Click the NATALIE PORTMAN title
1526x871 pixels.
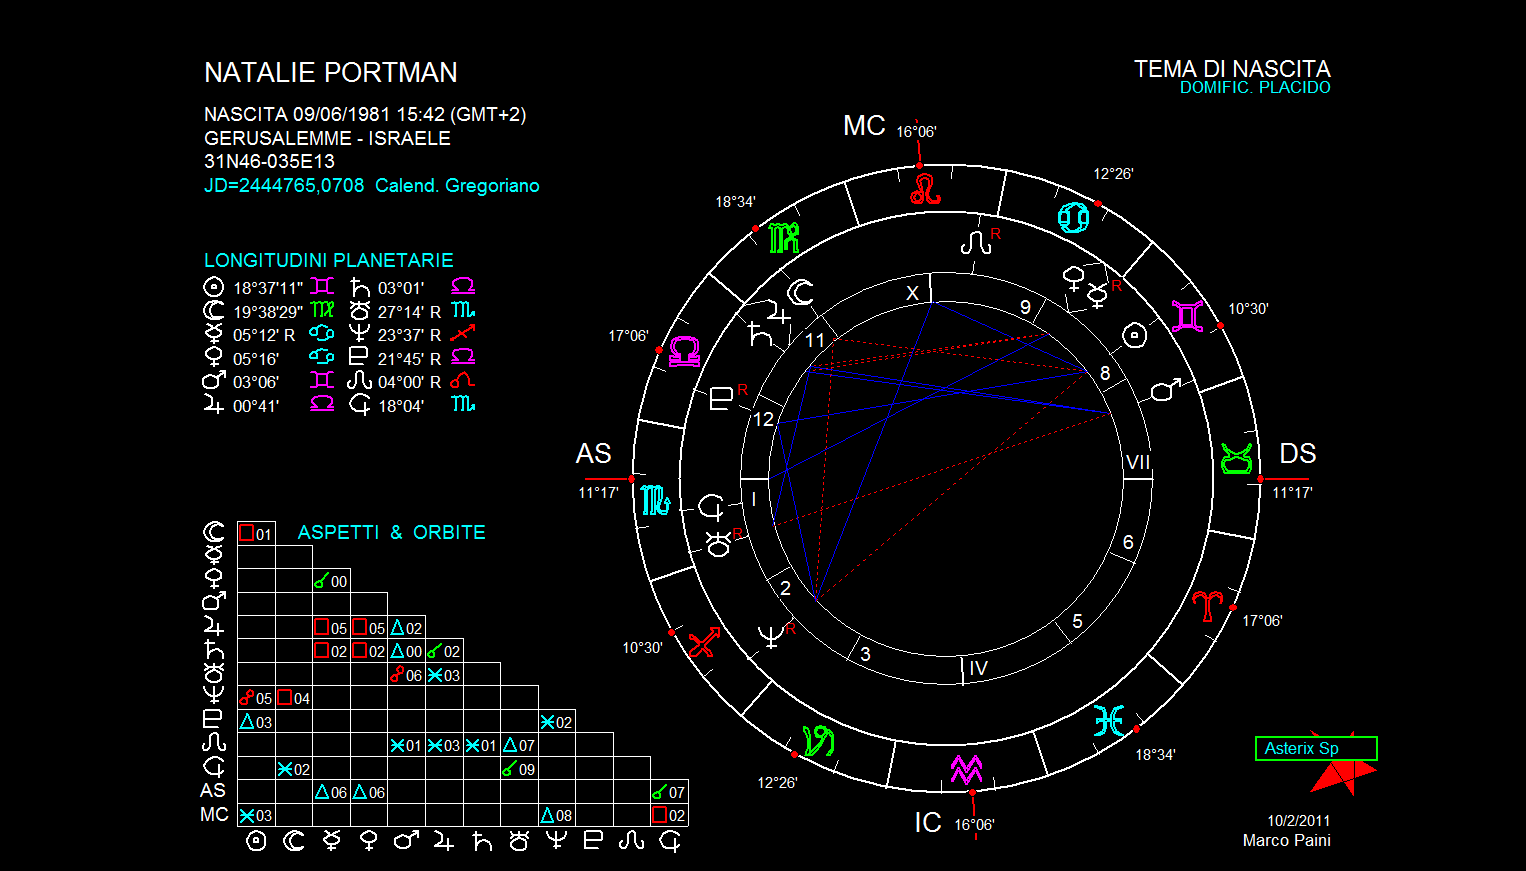point(331,73)
